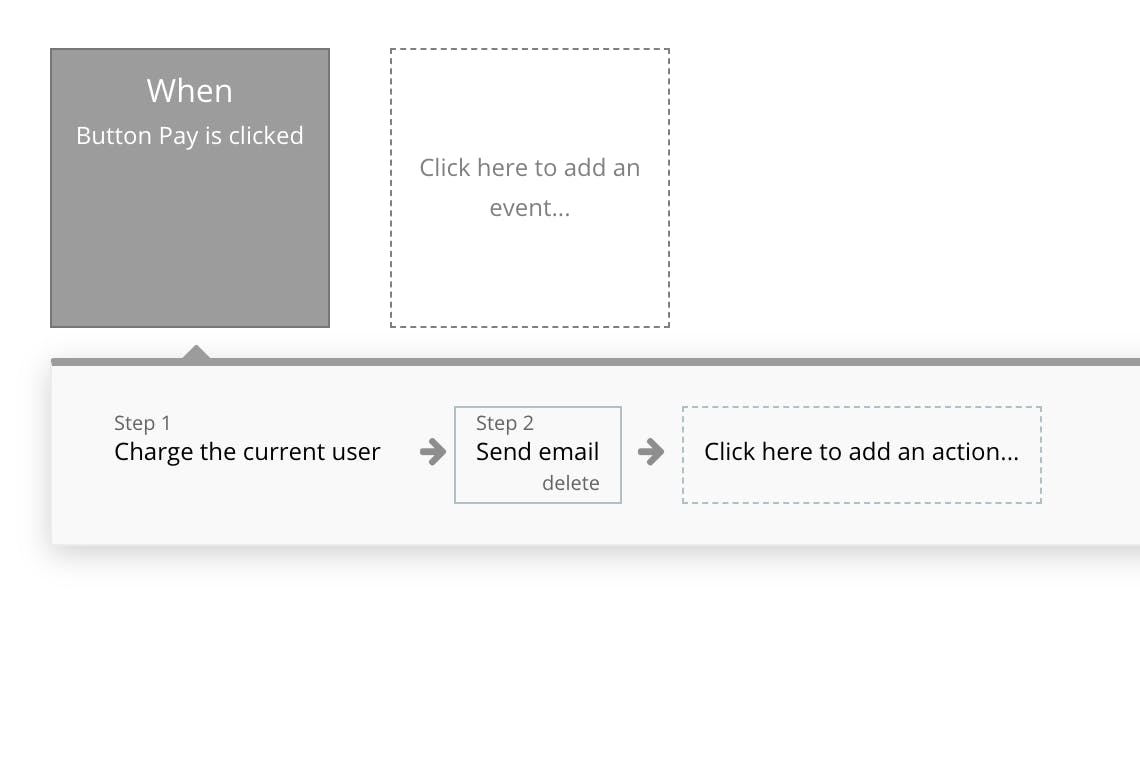The height and width of the screenshot is (760, 1140).
Task: Click the empty lower area of the When box
Action: pyautogui.click(x=190, y=260)
